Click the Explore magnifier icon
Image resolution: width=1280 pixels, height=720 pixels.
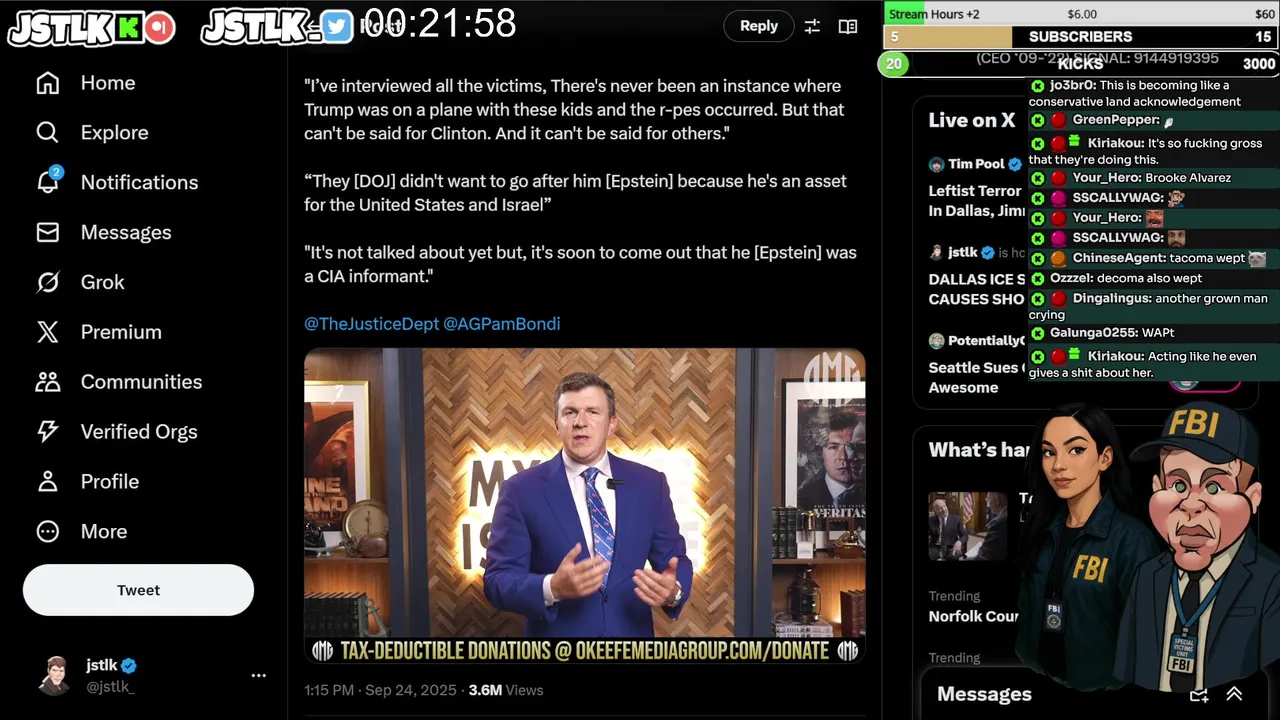(x=48, y=133)
